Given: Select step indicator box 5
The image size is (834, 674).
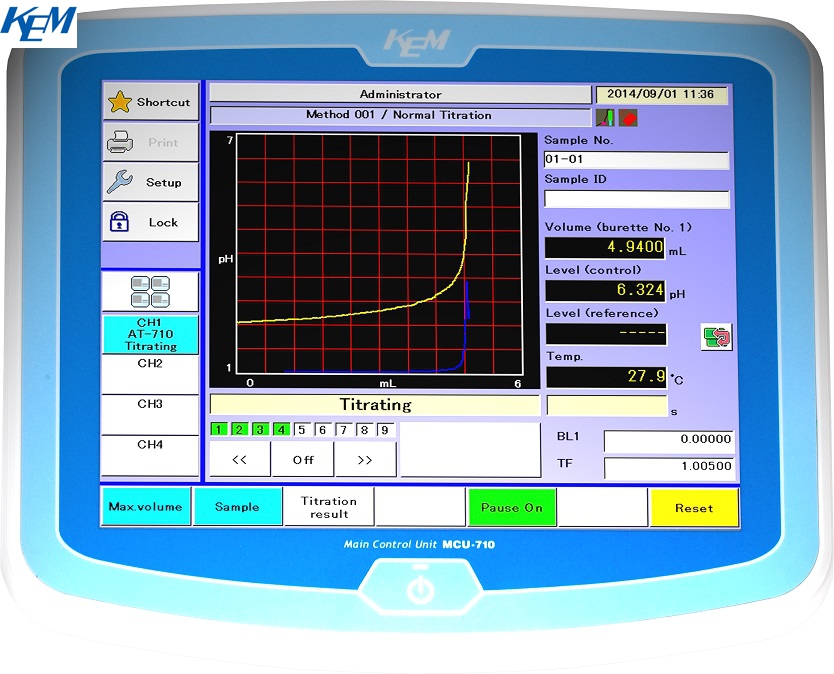Looking at the screenshot, I should [301, 430].
